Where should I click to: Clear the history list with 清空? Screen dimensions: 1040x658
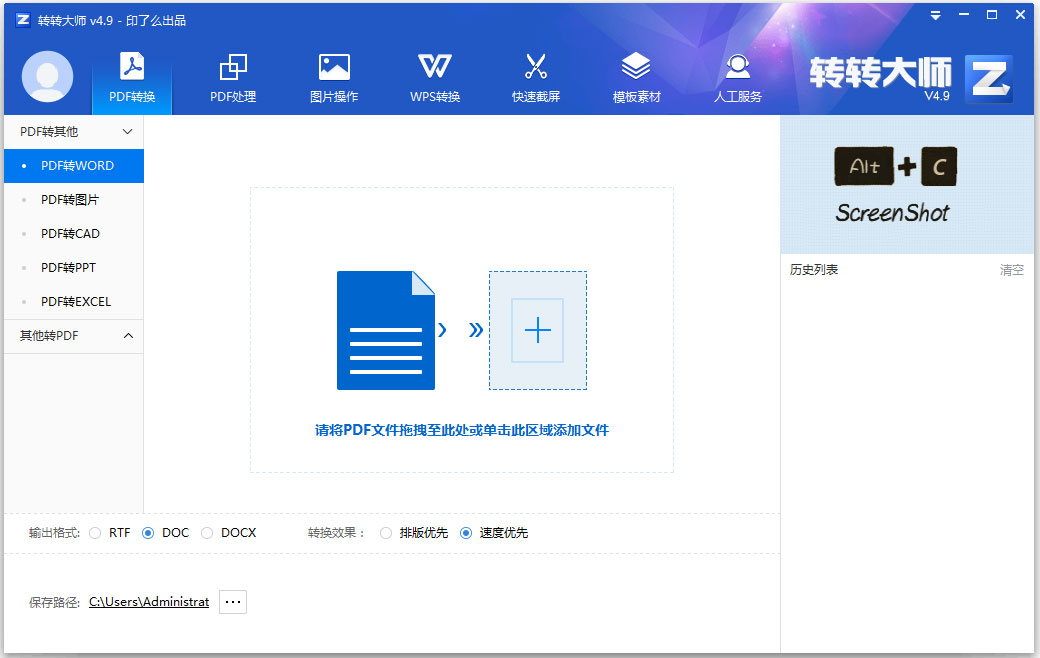pyautogui.click(x=1012, y=268)
